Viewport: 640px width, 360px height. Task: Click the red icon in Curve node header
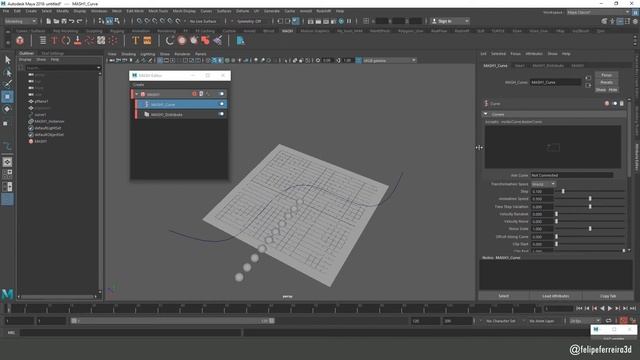(x=607, y=104)
